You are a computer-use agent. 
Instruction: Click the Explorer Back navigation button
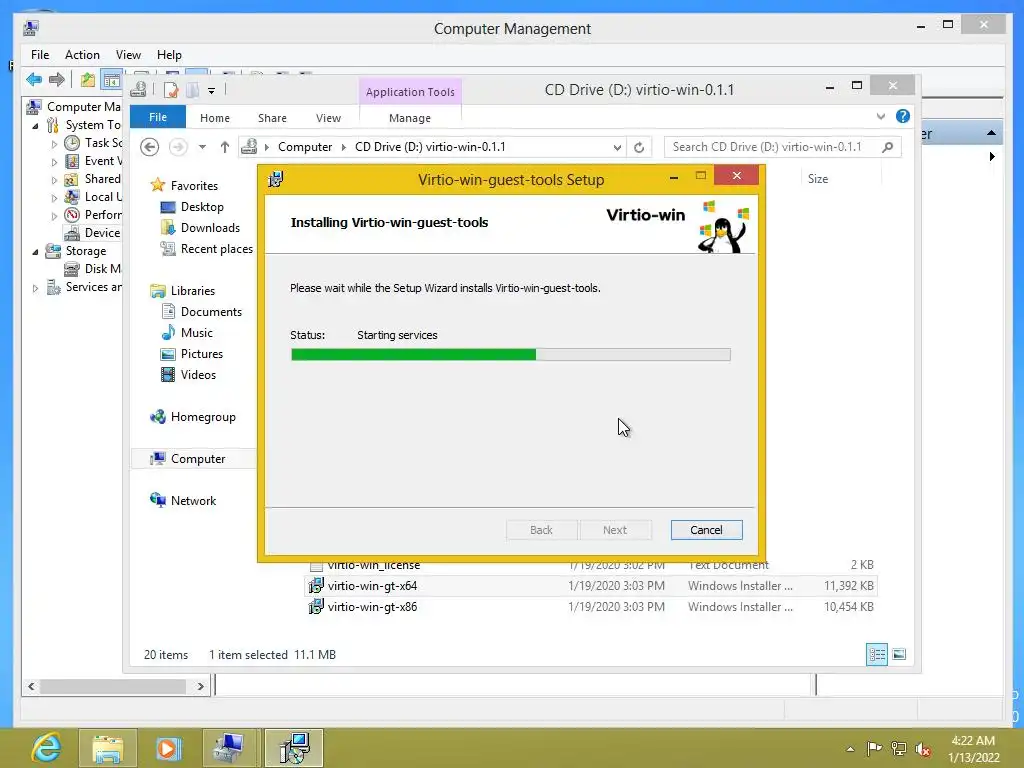pos(150,147)
